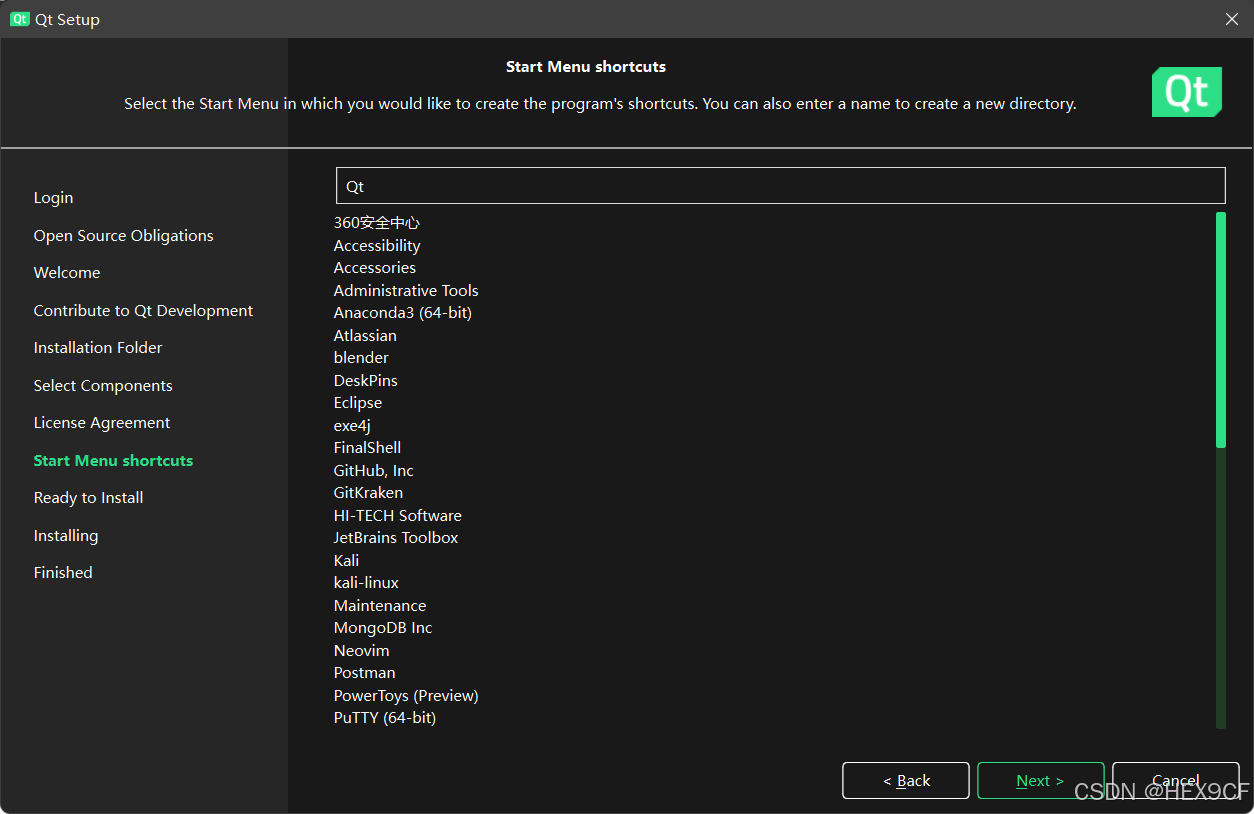The width and height of the screenshot is (1254, 814).
Task: Select the Accessories folder entry
Action: click(x=375, y=268)
